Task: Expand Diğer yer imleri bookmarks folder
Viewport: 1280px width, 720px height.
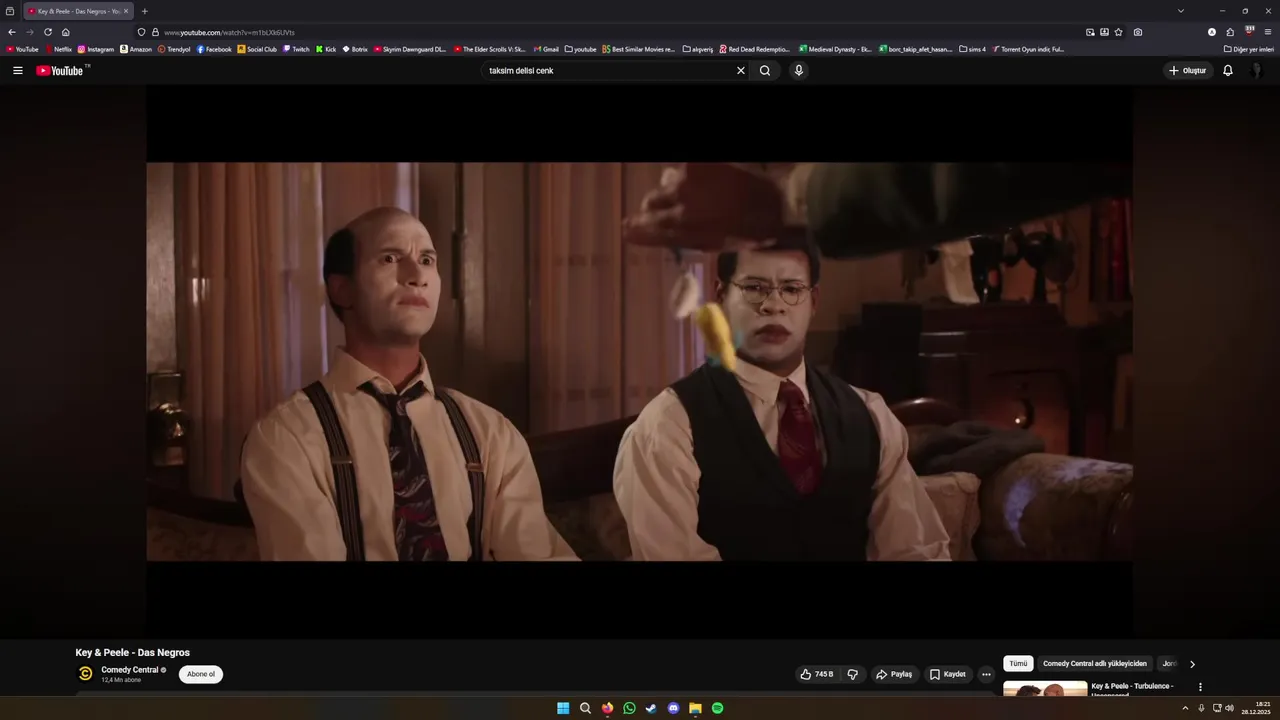Action: coord(1249,49)
